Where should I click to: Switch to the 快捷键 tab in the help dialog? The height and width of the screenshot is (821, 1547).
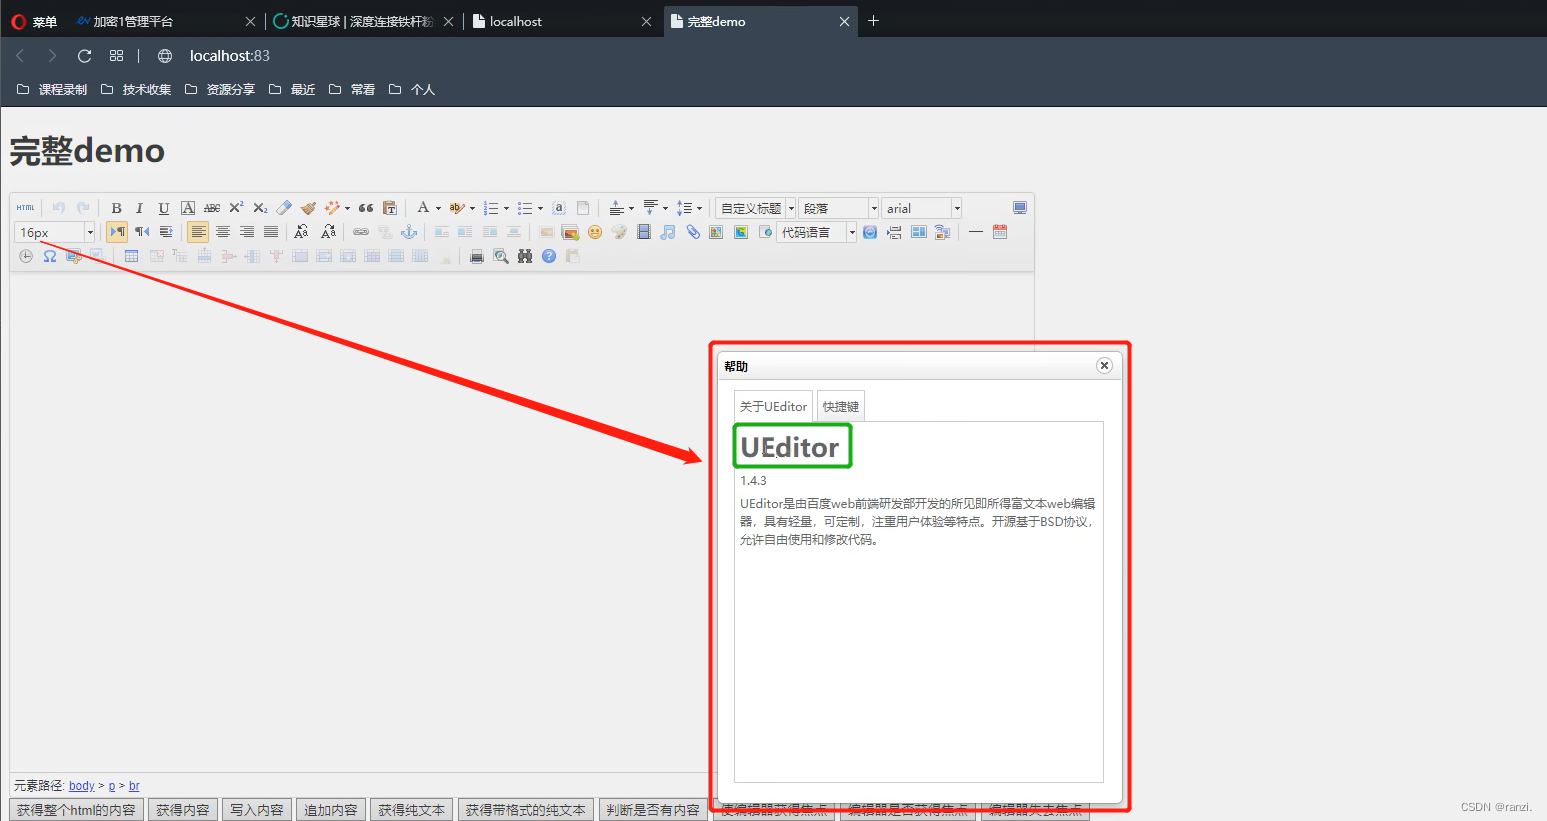point(840,405)
